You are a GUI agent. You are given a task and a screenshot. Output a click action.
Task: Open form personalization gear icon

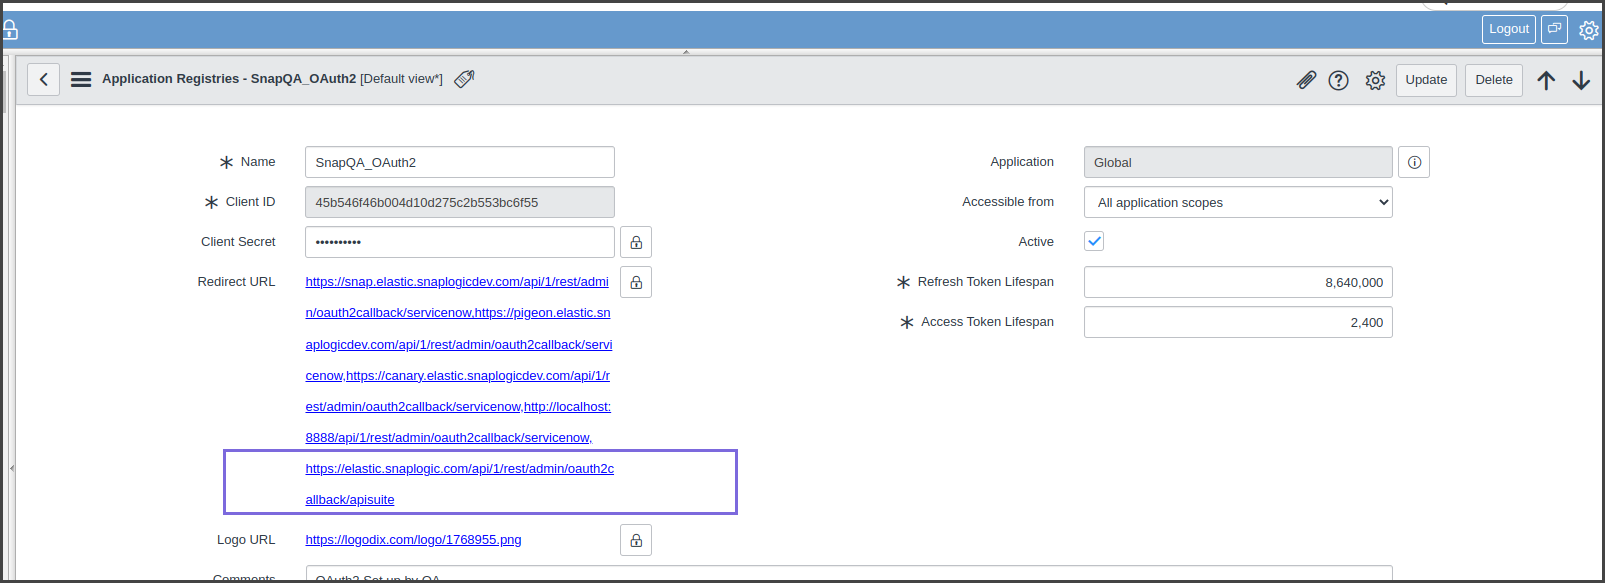coord(1375,80)
